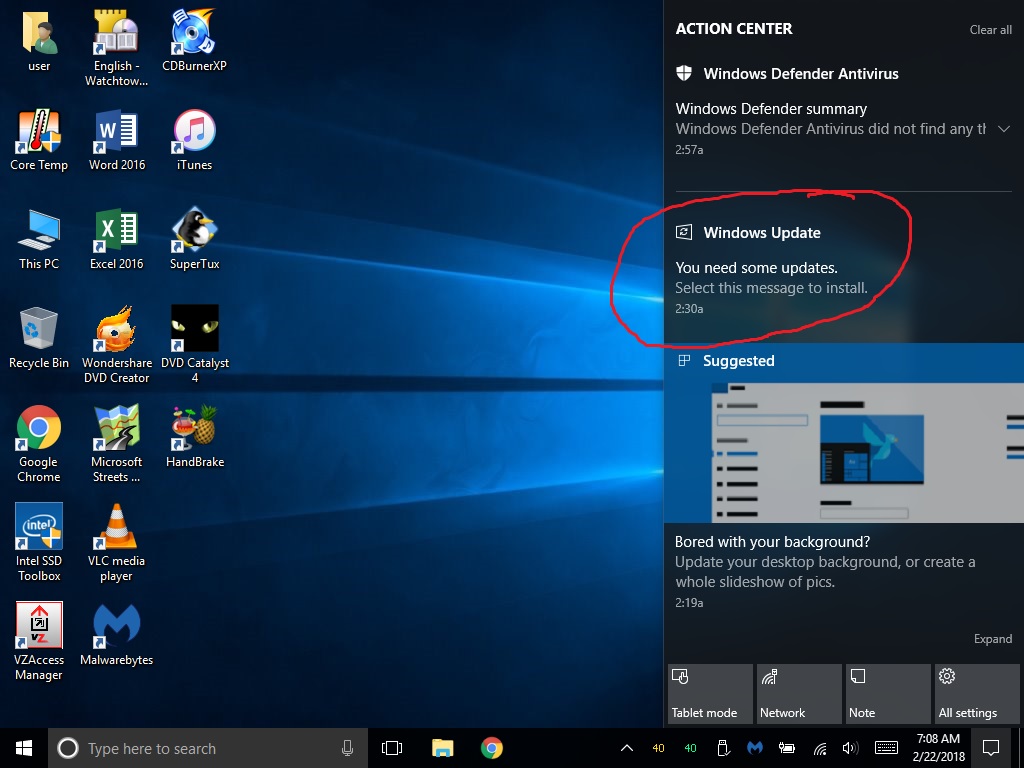The image size is (1024, 768).
Task: Click the second Core Temp tray temperature reading
Action: tap(690, 748)
